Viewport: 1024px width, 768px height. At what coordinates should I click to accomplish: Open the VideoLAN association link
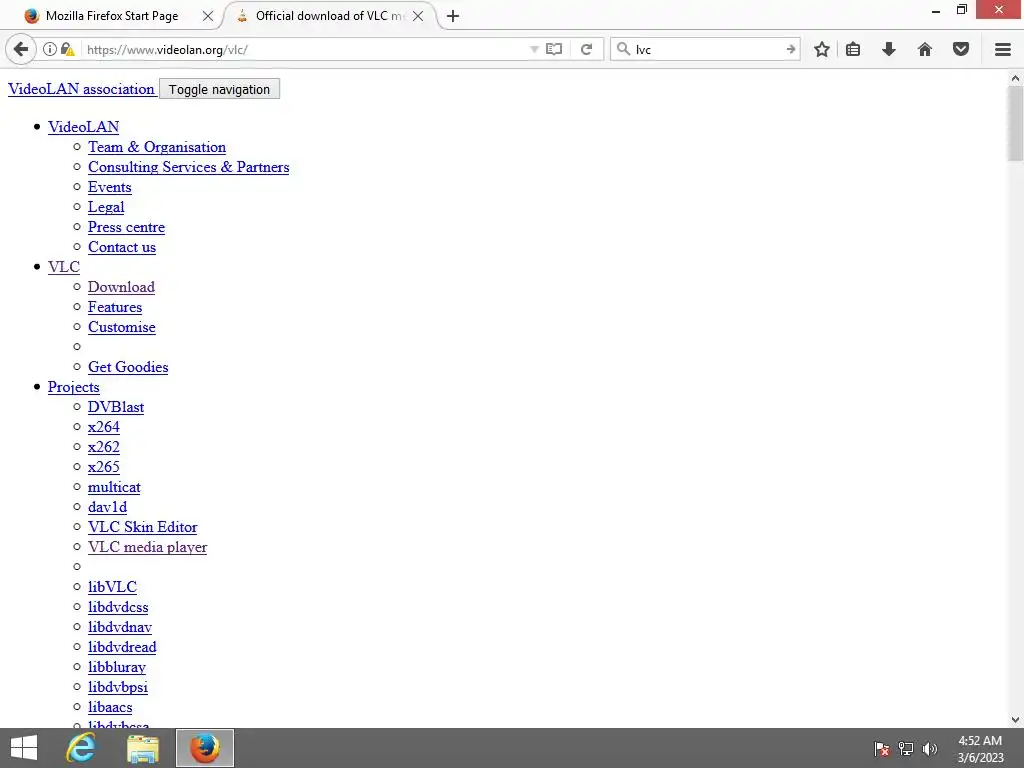coord(81,89)
